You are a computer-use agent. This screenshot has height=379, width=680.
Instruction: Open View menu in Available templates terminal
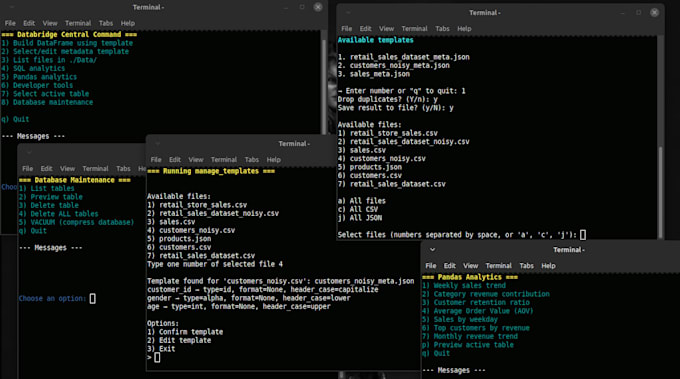(x=386, y=29)
